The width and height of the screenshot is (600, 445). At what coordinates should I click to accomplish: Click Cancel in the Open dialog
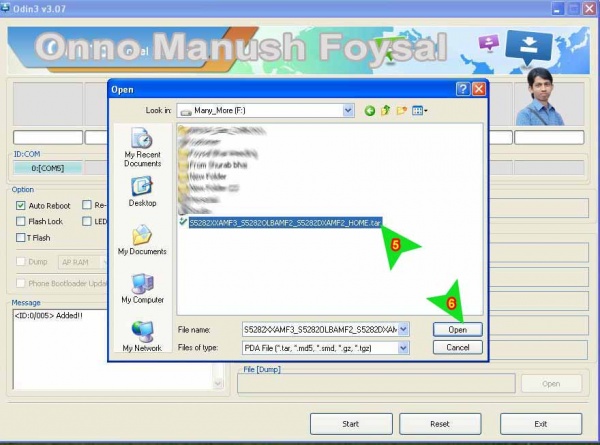pyautogui.click(x=458, y=347)
